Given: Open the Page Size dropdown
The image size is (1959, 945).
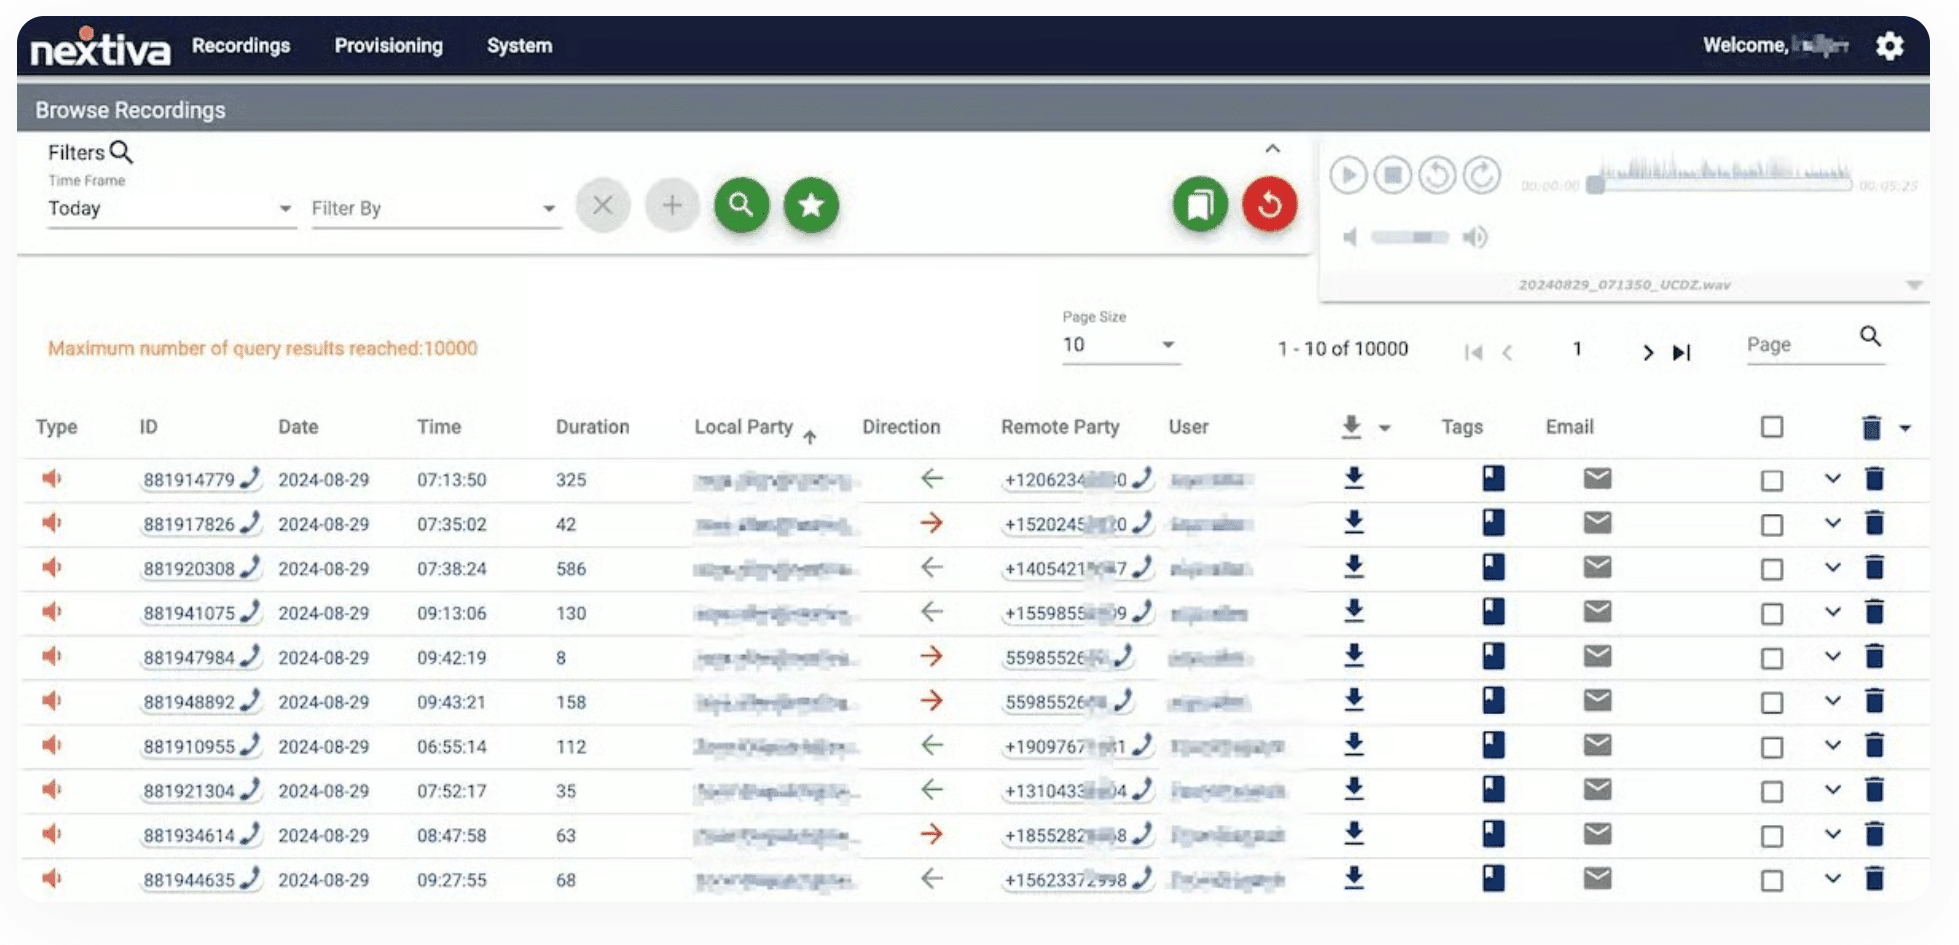Looking at the screenshot, I should click(1118, 344).
